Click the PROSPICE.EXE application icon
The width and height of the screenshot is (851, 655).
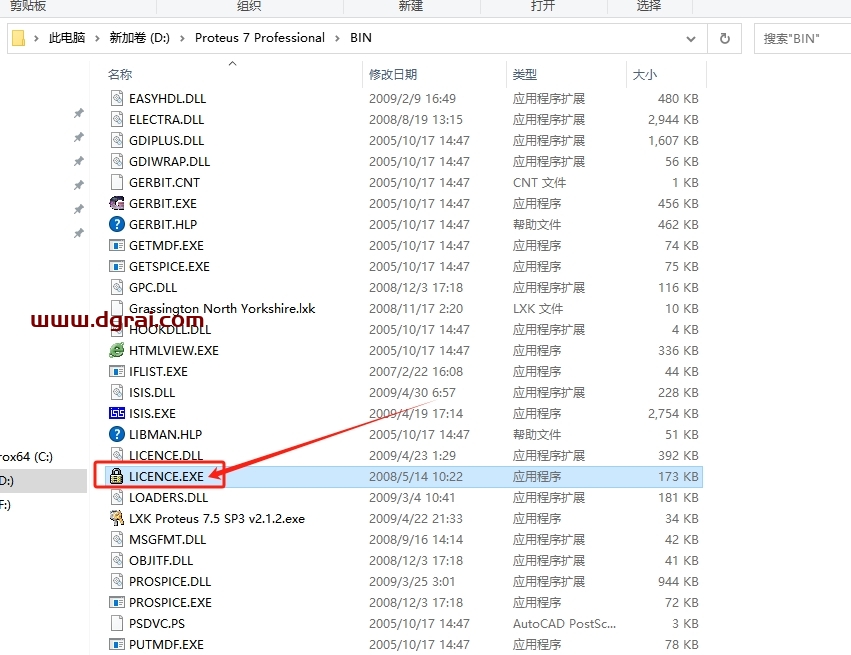[x=117, y=602]
